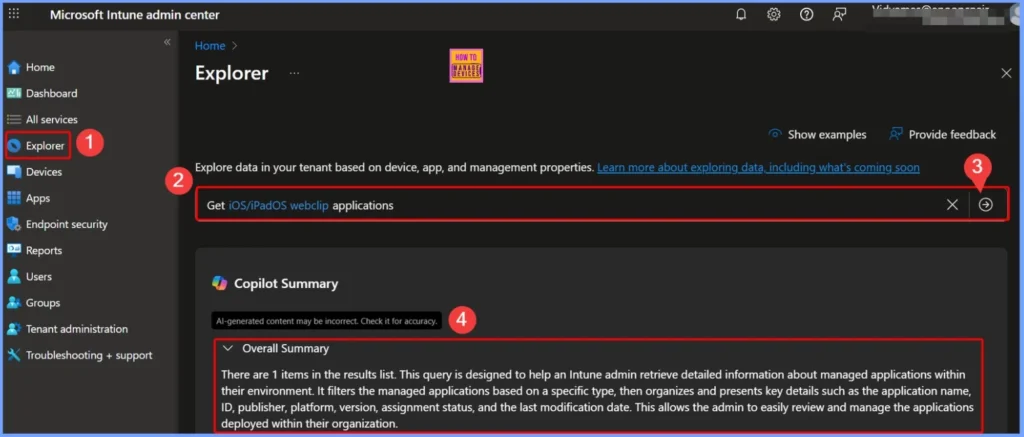
Task: Open Groups section
Action: pyautogui.click(x=43, y=302)
